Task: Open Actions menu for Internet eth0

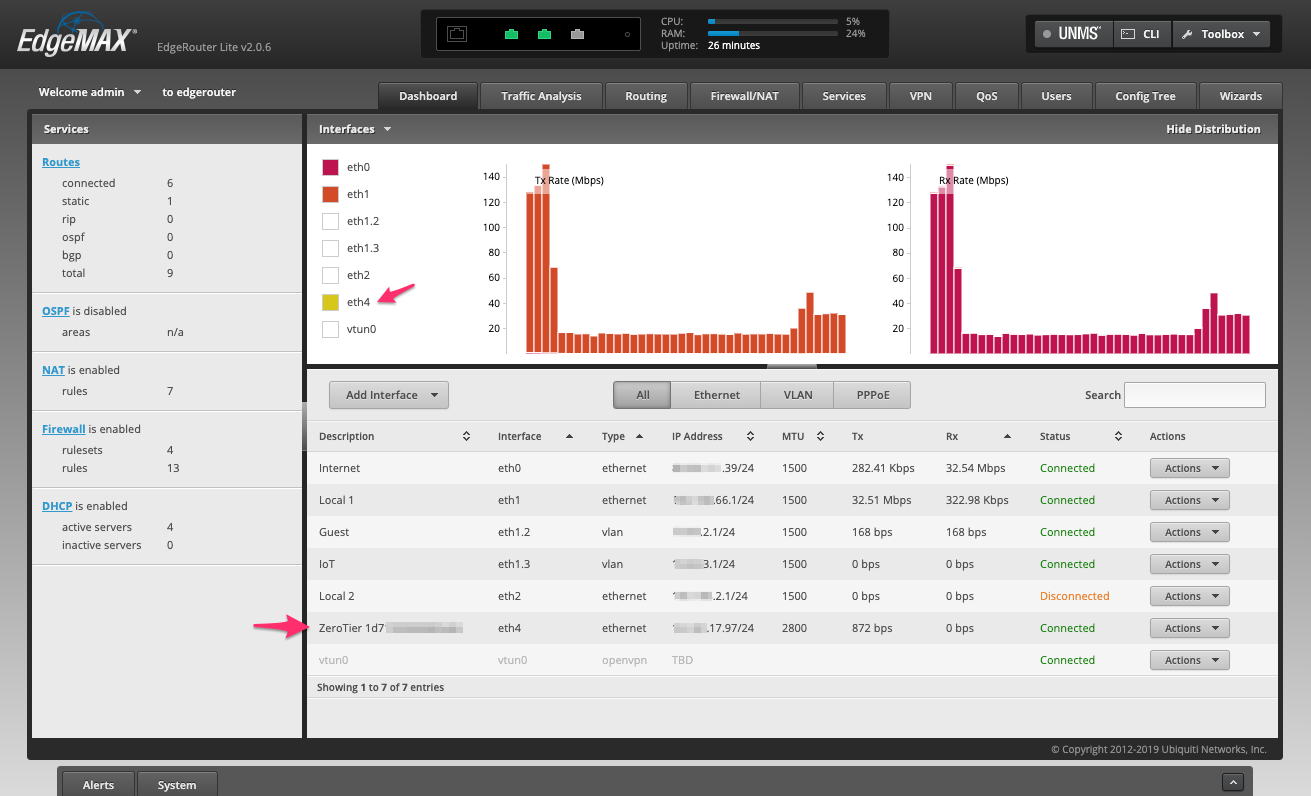Action: pos(1189,468)
